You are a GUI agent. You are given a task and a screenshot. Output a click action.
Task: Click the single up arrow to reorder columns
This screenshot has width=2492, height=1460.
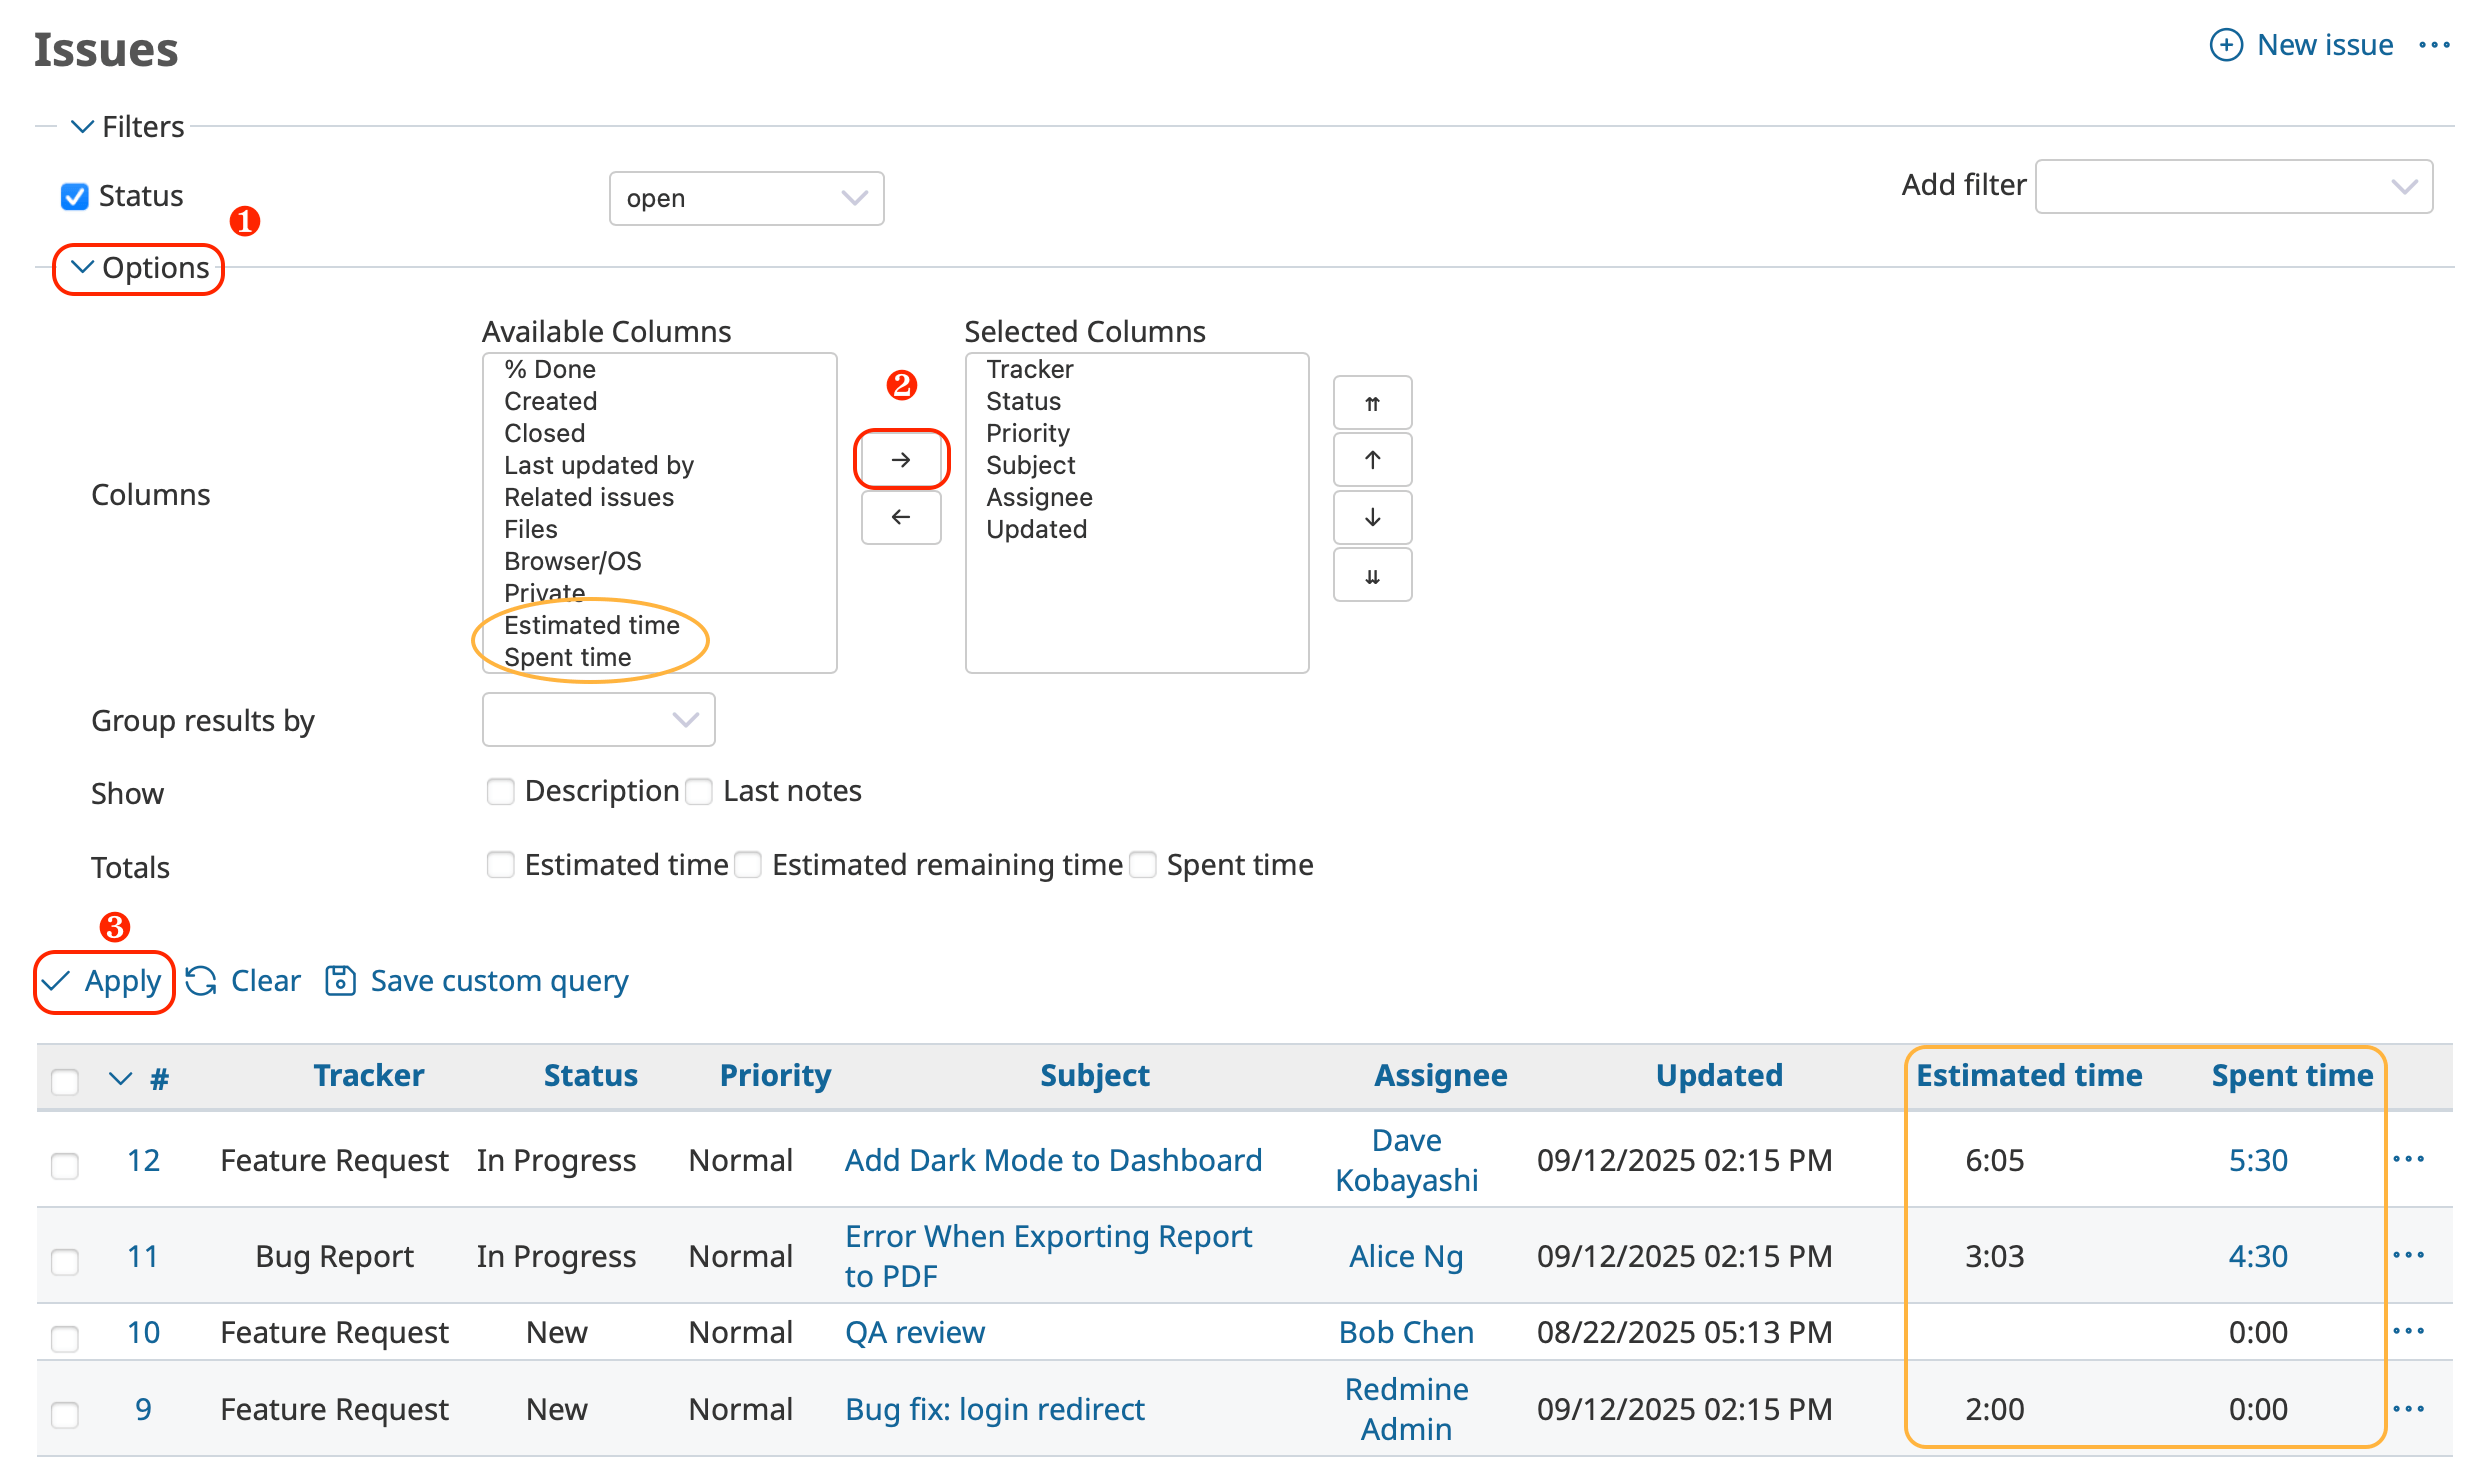coord(1371,459)
